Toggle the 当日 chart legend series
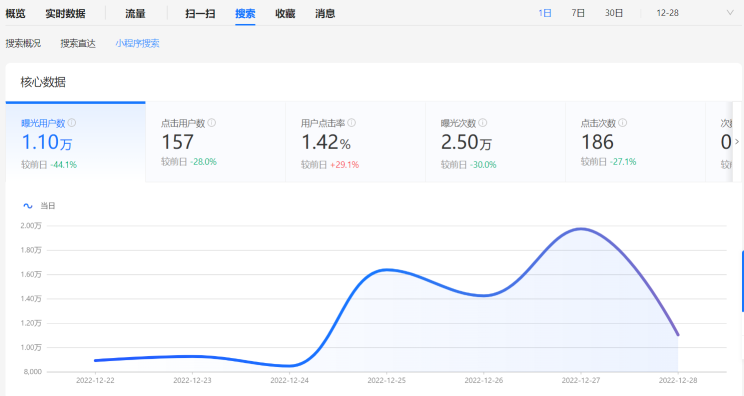 click(x=39, y=206)
